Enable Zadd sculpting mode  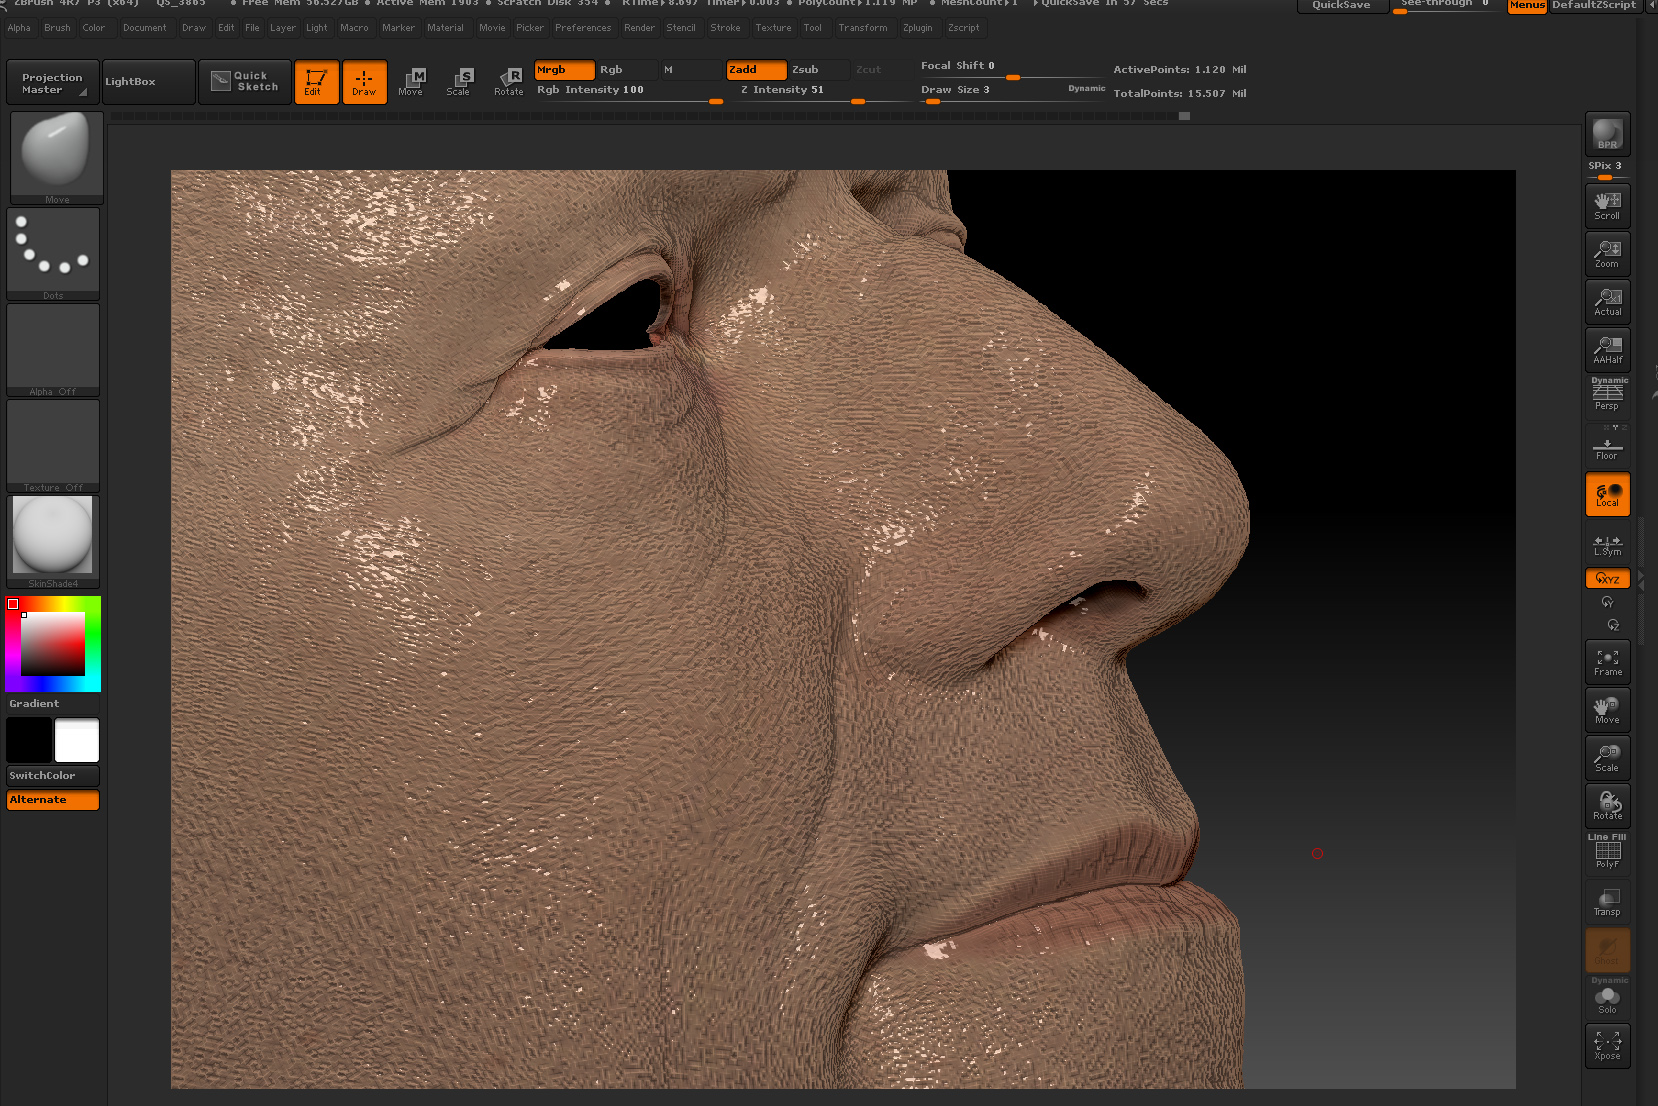pos(756,70)
